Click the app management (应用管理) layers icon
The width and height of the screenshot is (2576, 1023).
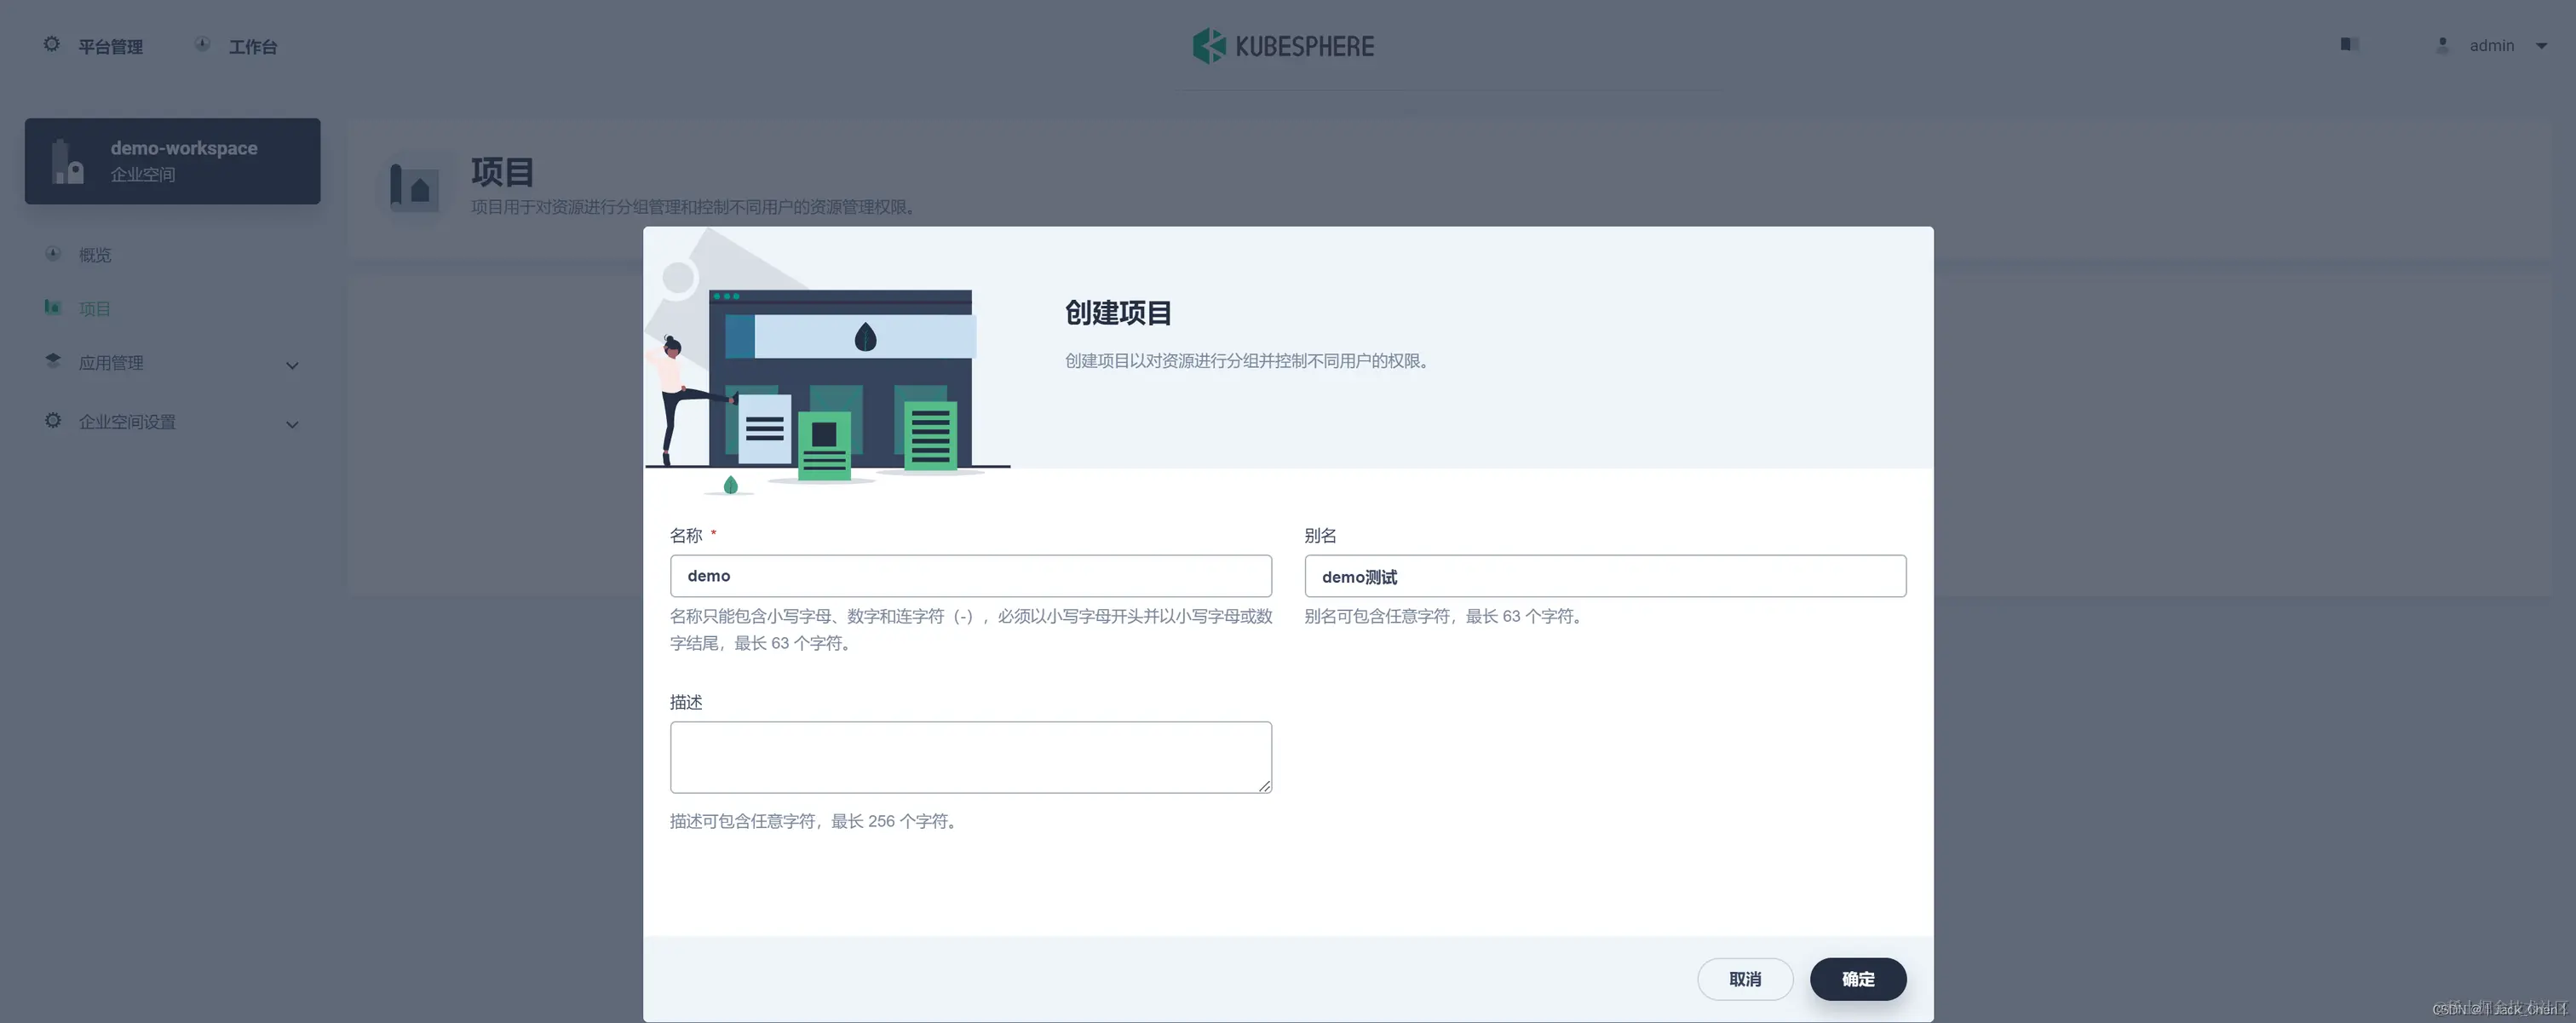(53, 360)
